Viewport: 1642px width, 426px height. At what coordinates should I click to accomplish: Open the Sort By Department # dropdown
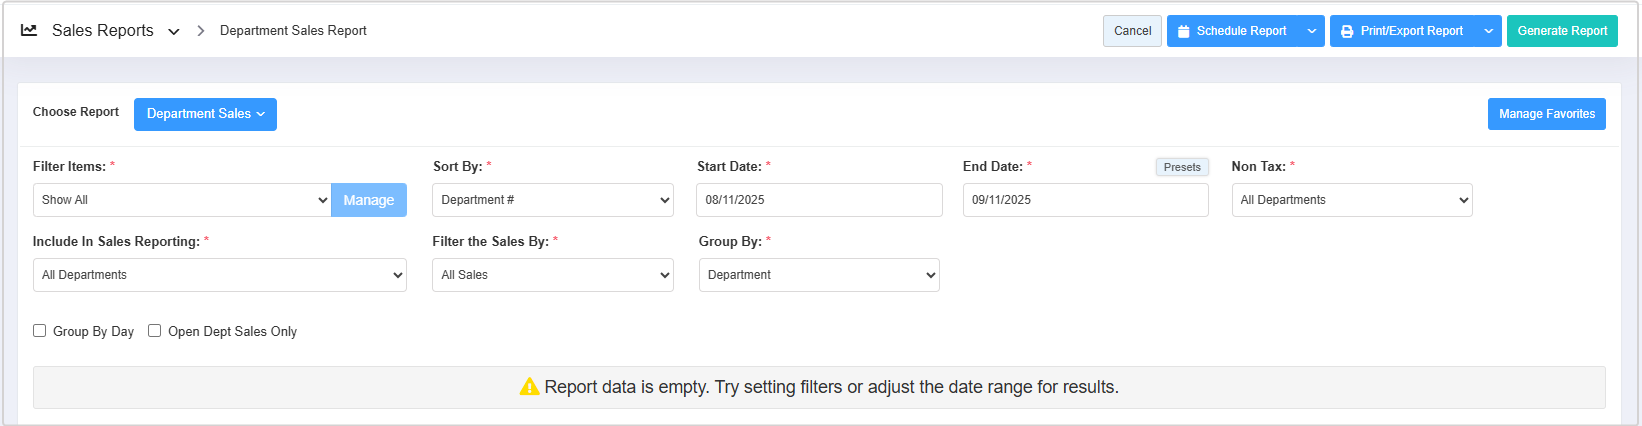click(x=552, y=200)
